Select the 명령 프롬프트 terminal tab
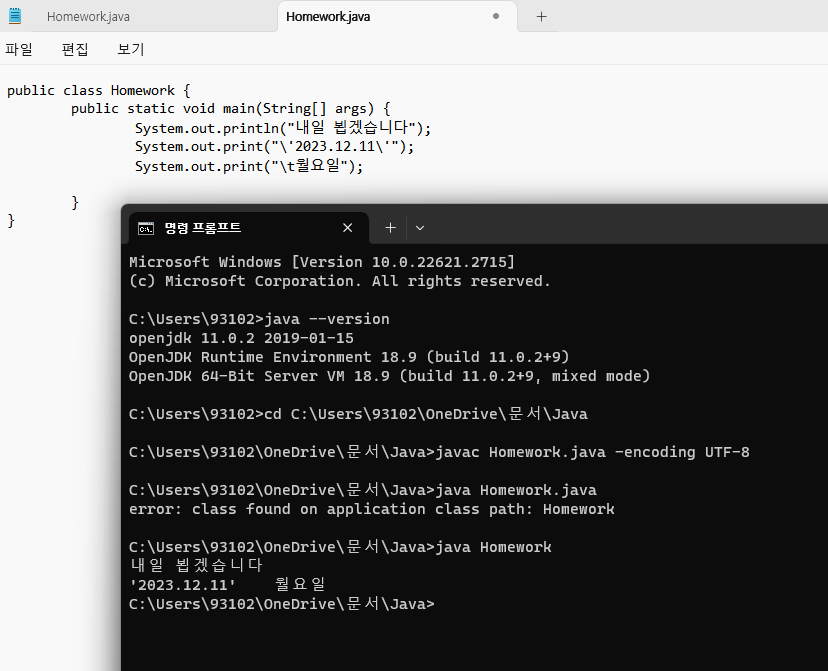The width and height of the screenshot is (828, 671). [249, 228]
